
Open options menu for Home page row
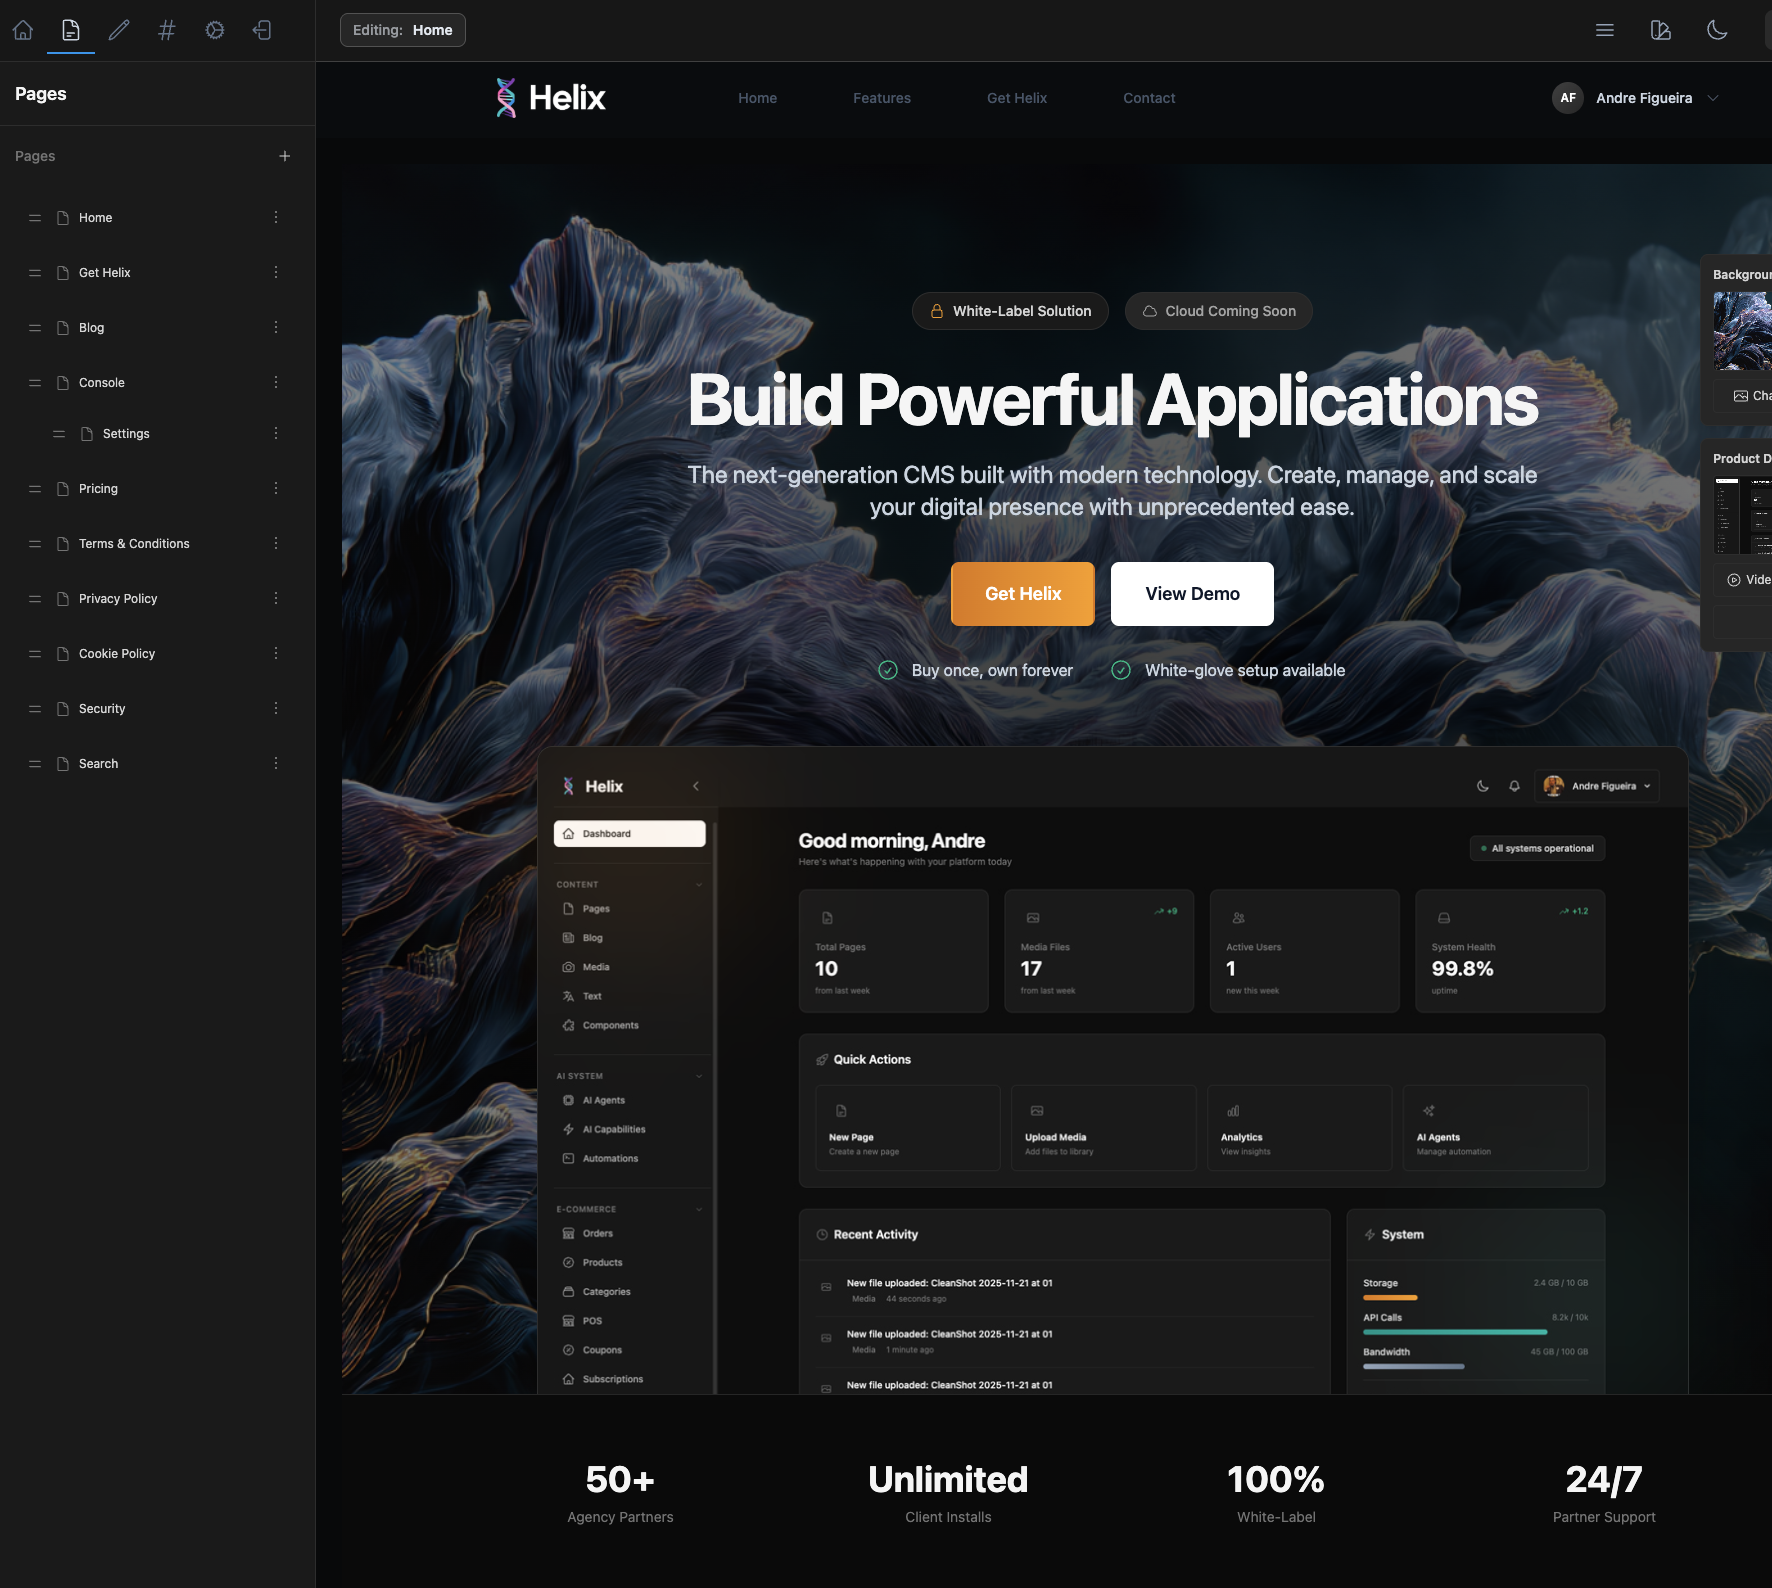(276, 217)
